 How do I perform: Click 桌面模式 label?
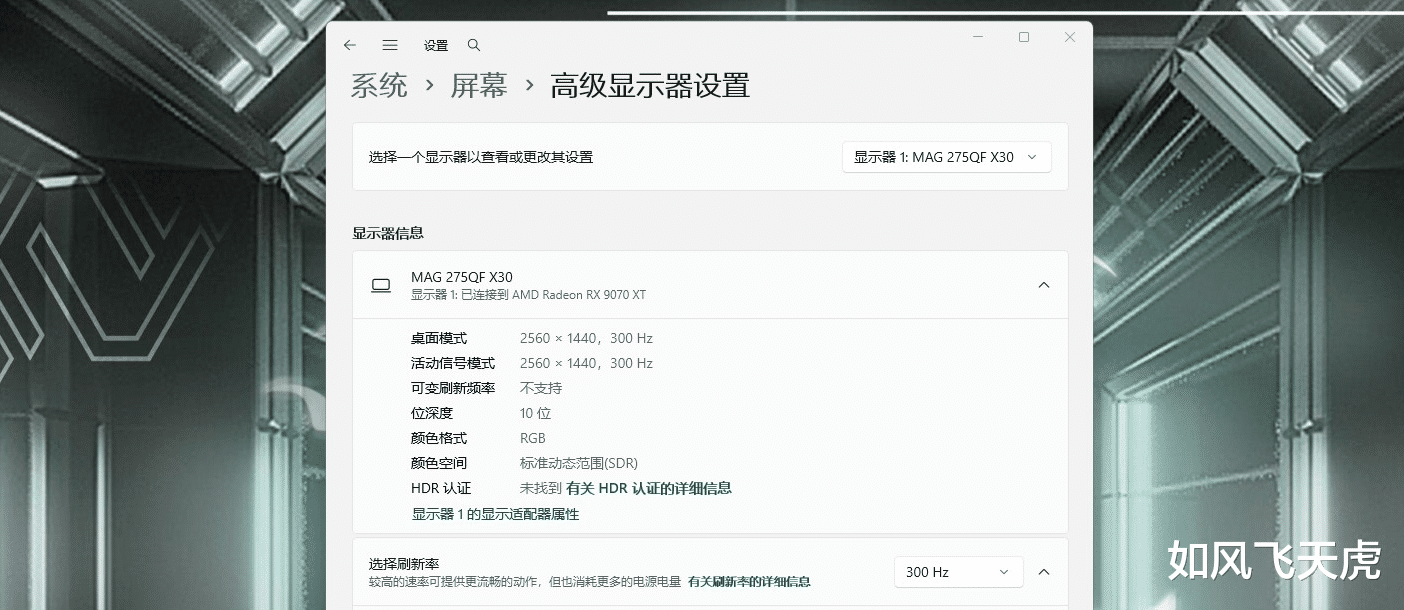[x=439, y=338]
